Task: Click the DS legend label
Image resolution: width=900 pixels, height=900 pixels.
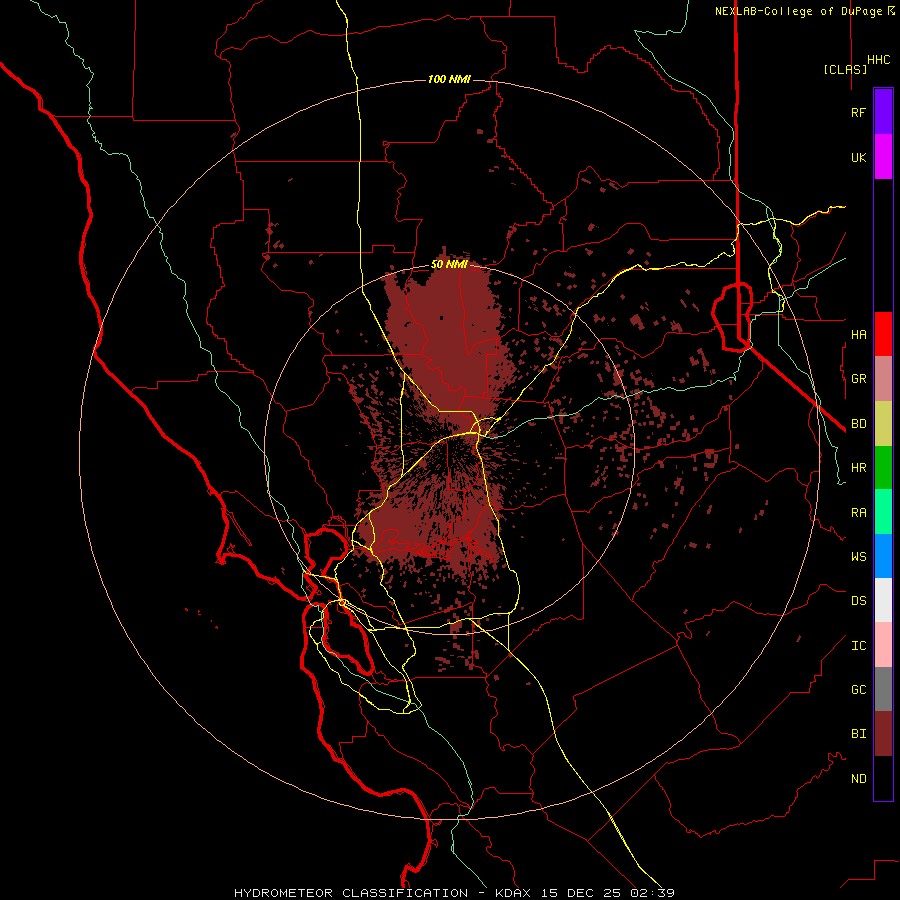Action: pos(858,601)
